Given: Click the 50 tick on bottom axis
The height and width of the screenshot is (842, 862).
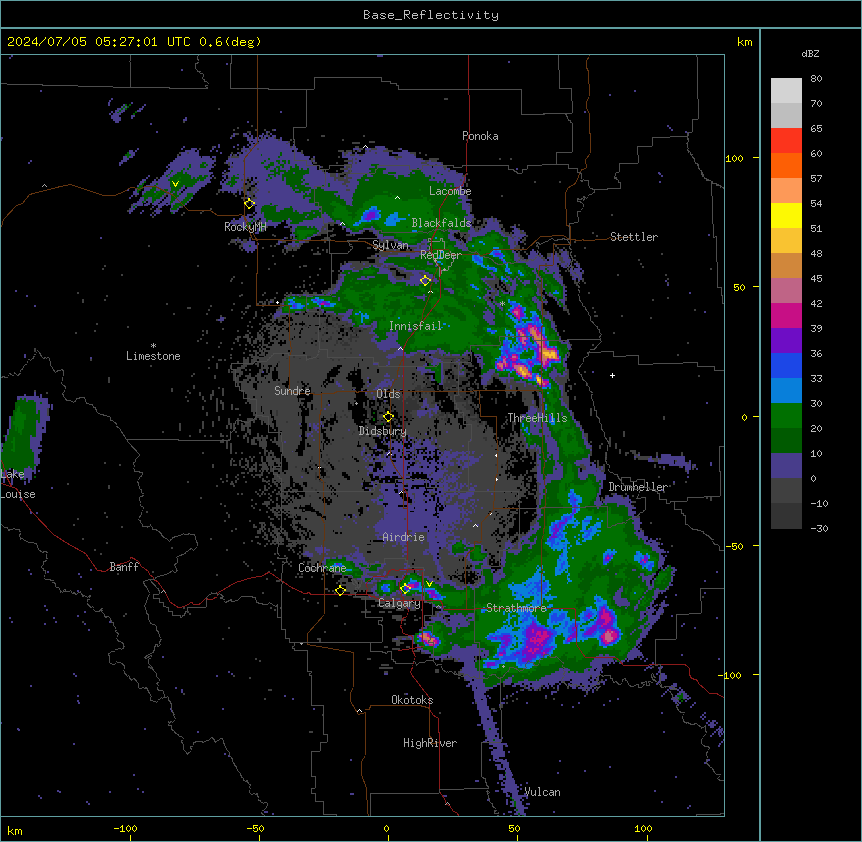Looking at the screenshot, I should (x=514, y=828).
